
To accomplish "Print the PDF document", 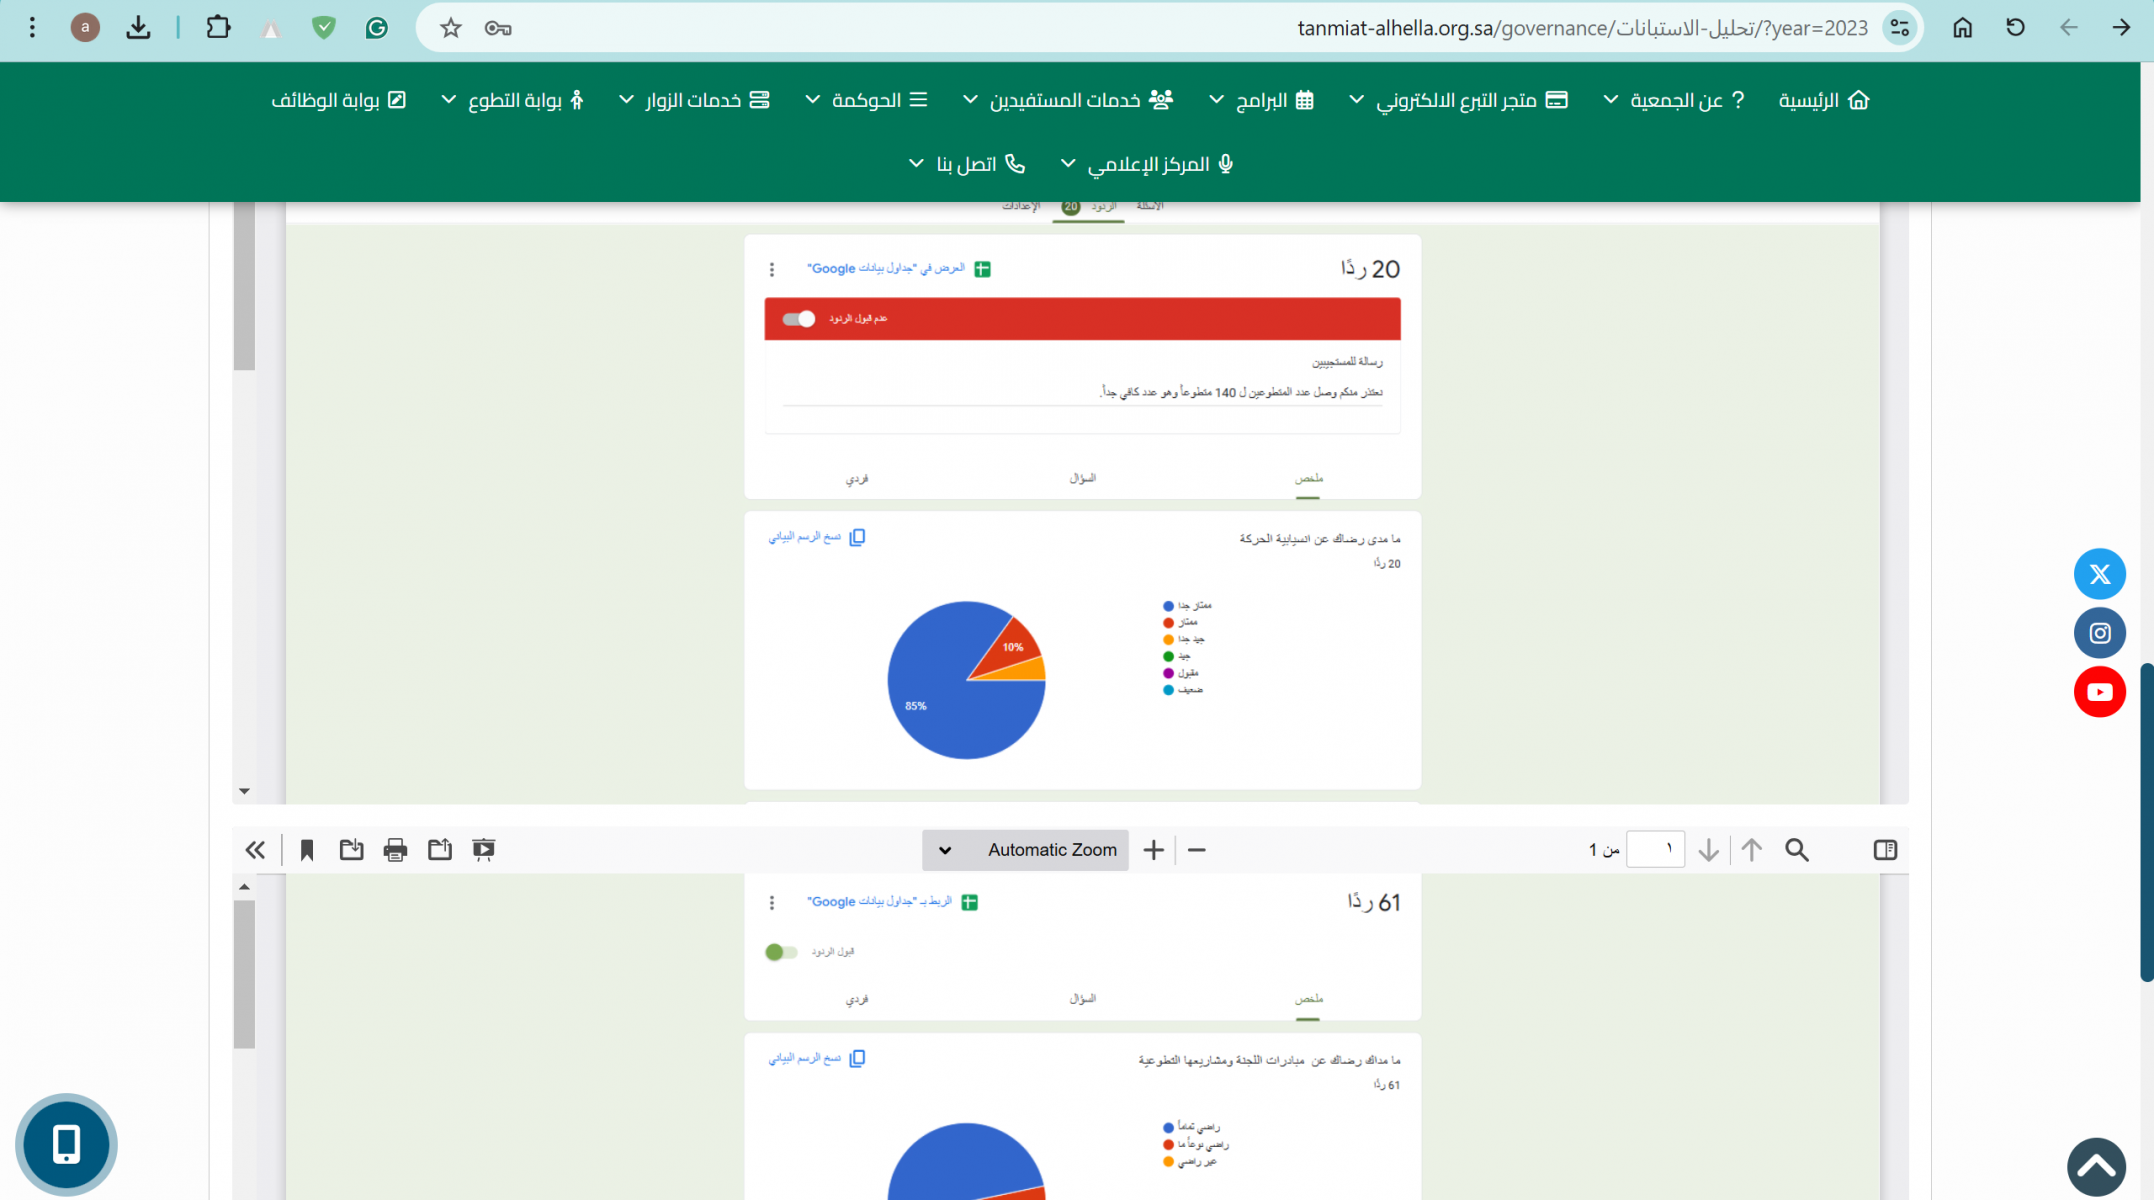I will pyautogui.click(x=395, y=850).
